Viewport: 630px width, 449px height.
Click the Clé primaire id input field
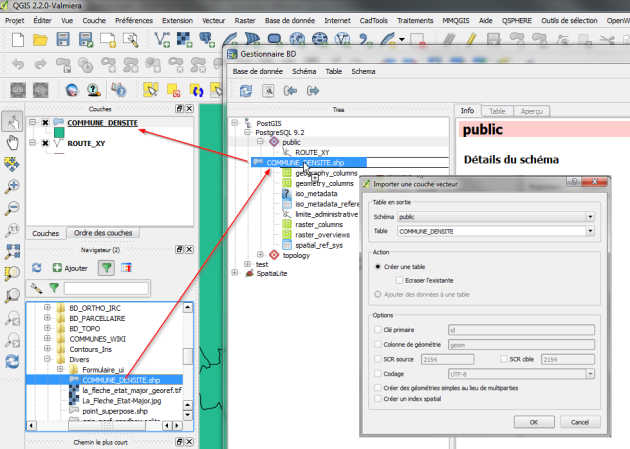click(521, 330)
